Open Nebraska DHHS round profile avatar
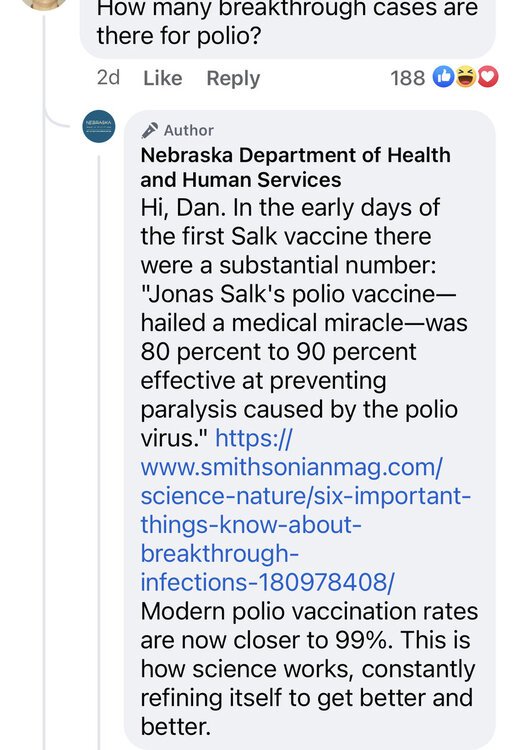 pyautogui.click(x=99, y=126)
